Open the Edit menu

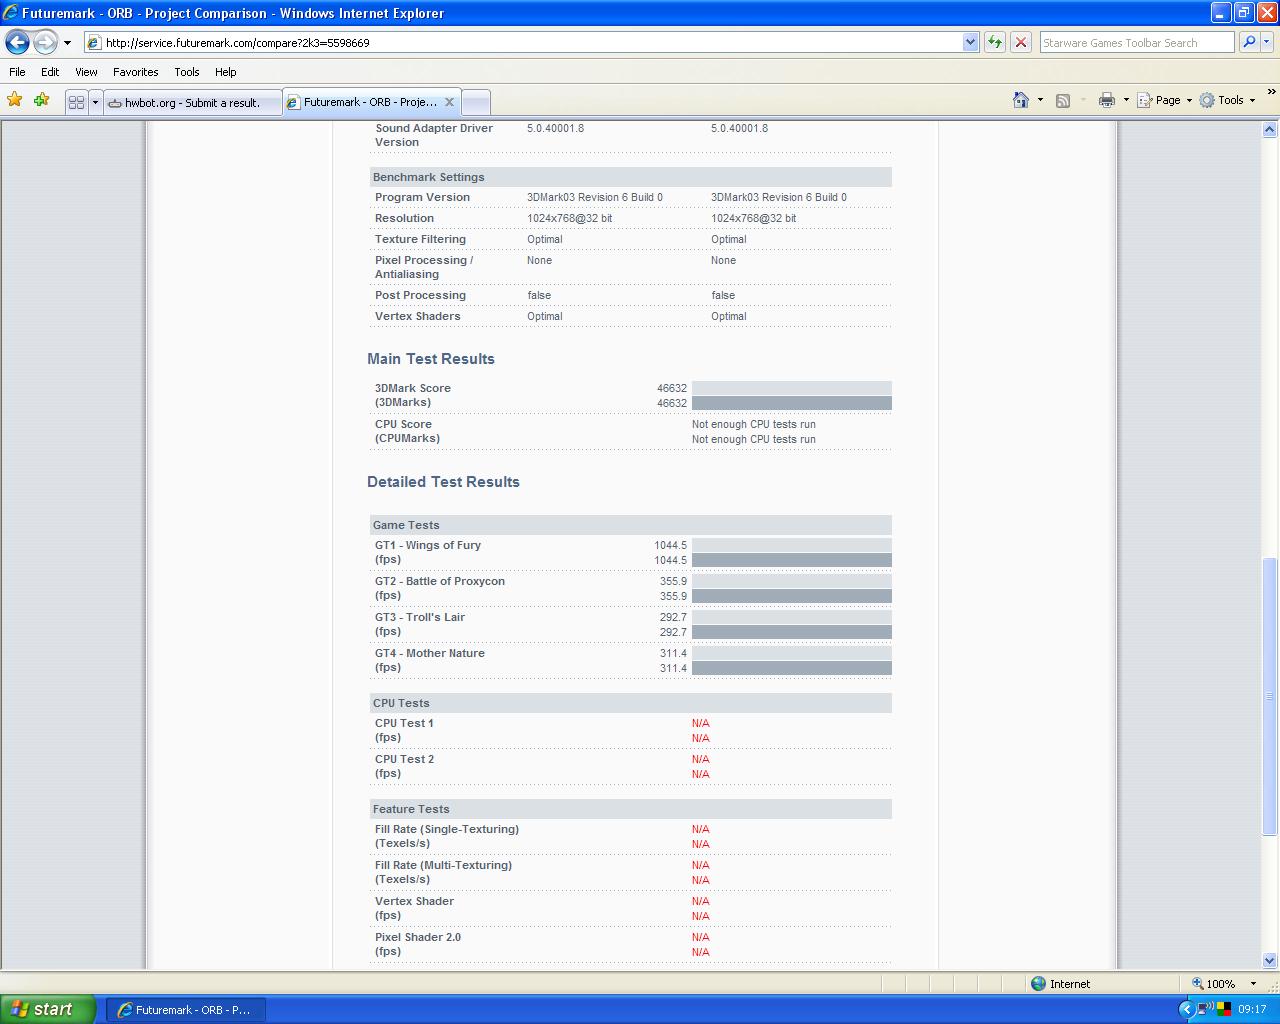coord(50,72)
